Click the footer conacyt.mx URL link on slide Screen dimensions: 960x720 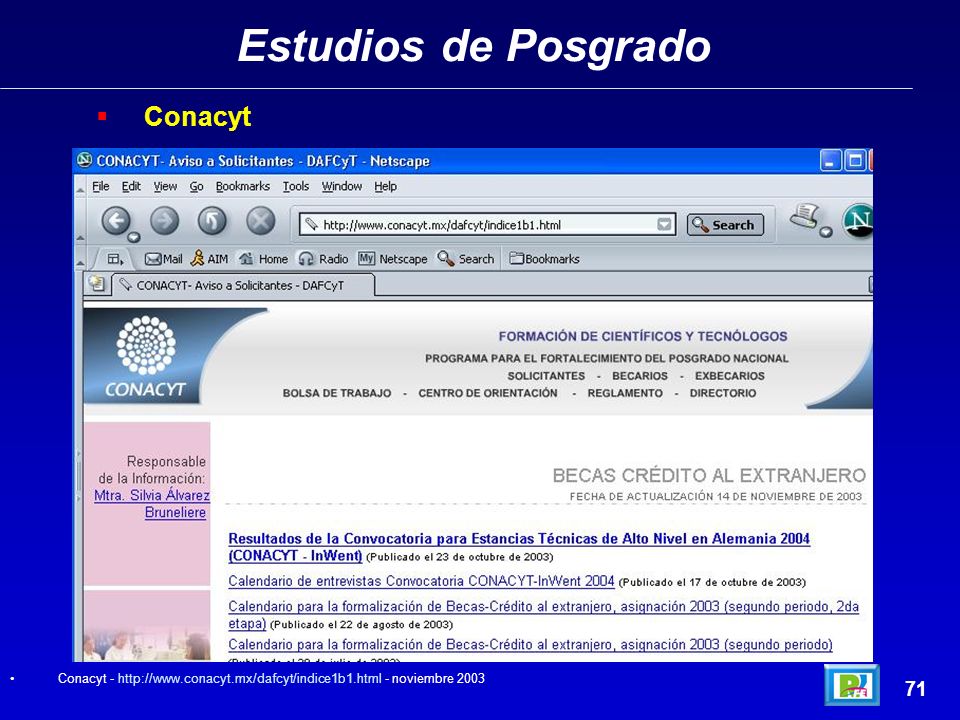point(249,678)
